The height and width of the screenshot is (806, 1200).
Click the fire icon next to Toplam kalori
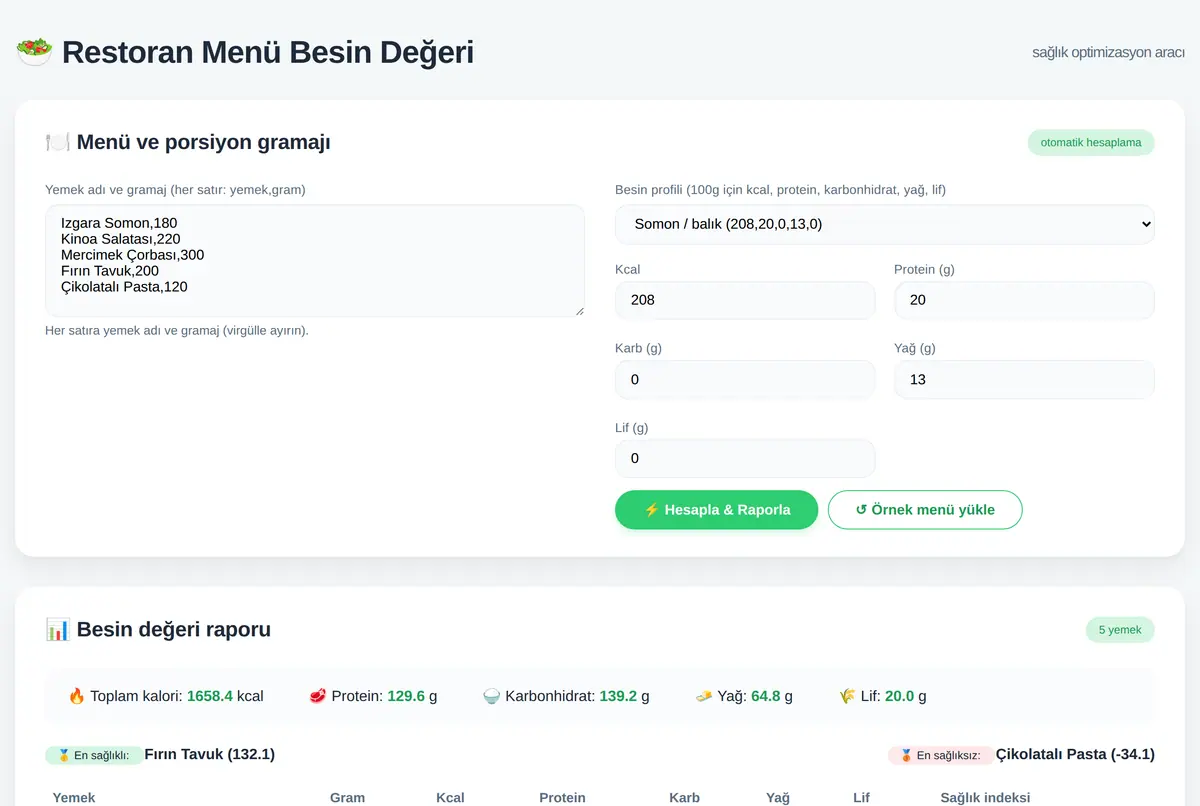[77, 696]
